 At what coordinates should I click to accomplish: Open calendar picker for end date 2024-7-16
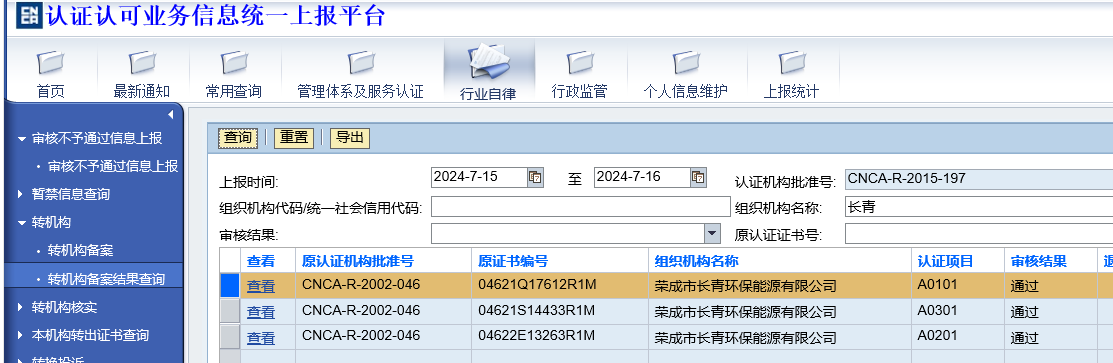tap(698, 178)
